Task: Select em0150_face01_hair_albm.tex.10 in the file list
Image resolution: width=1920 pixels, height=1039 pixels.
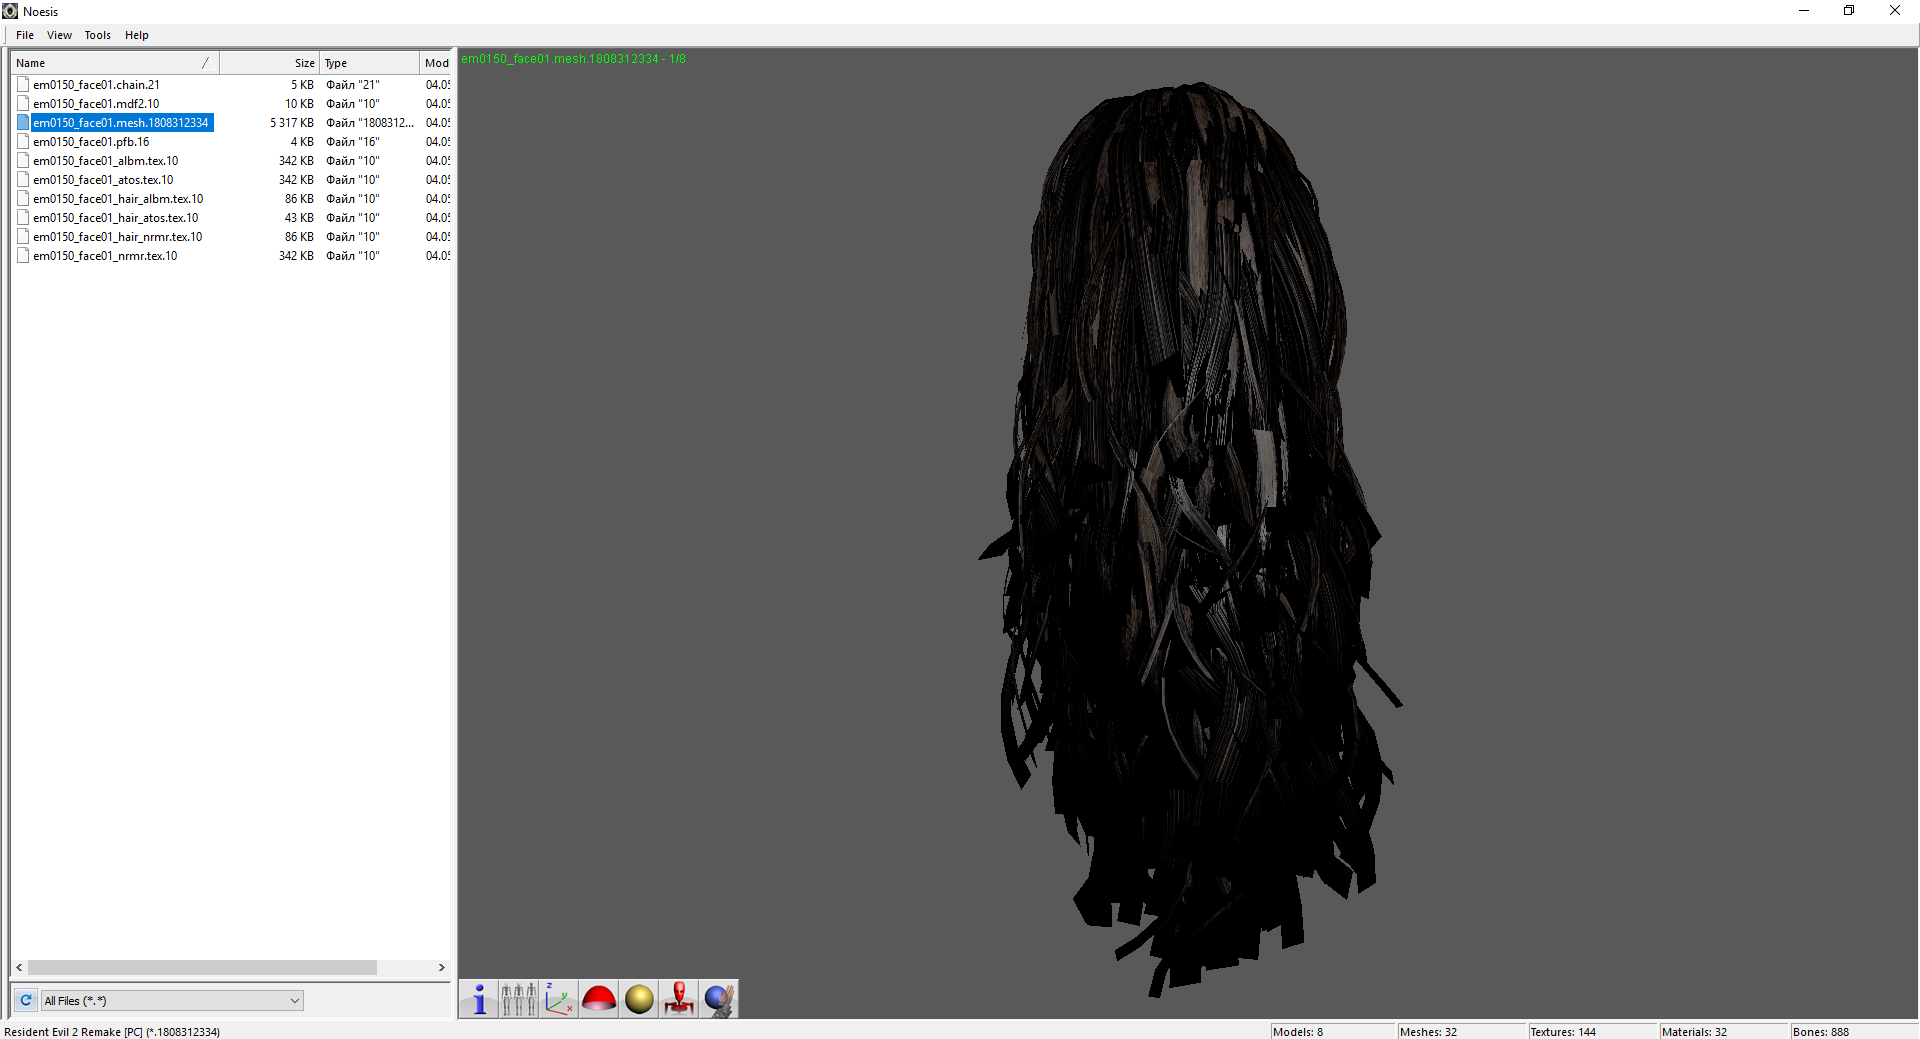Action: click(x=118, y=199)
